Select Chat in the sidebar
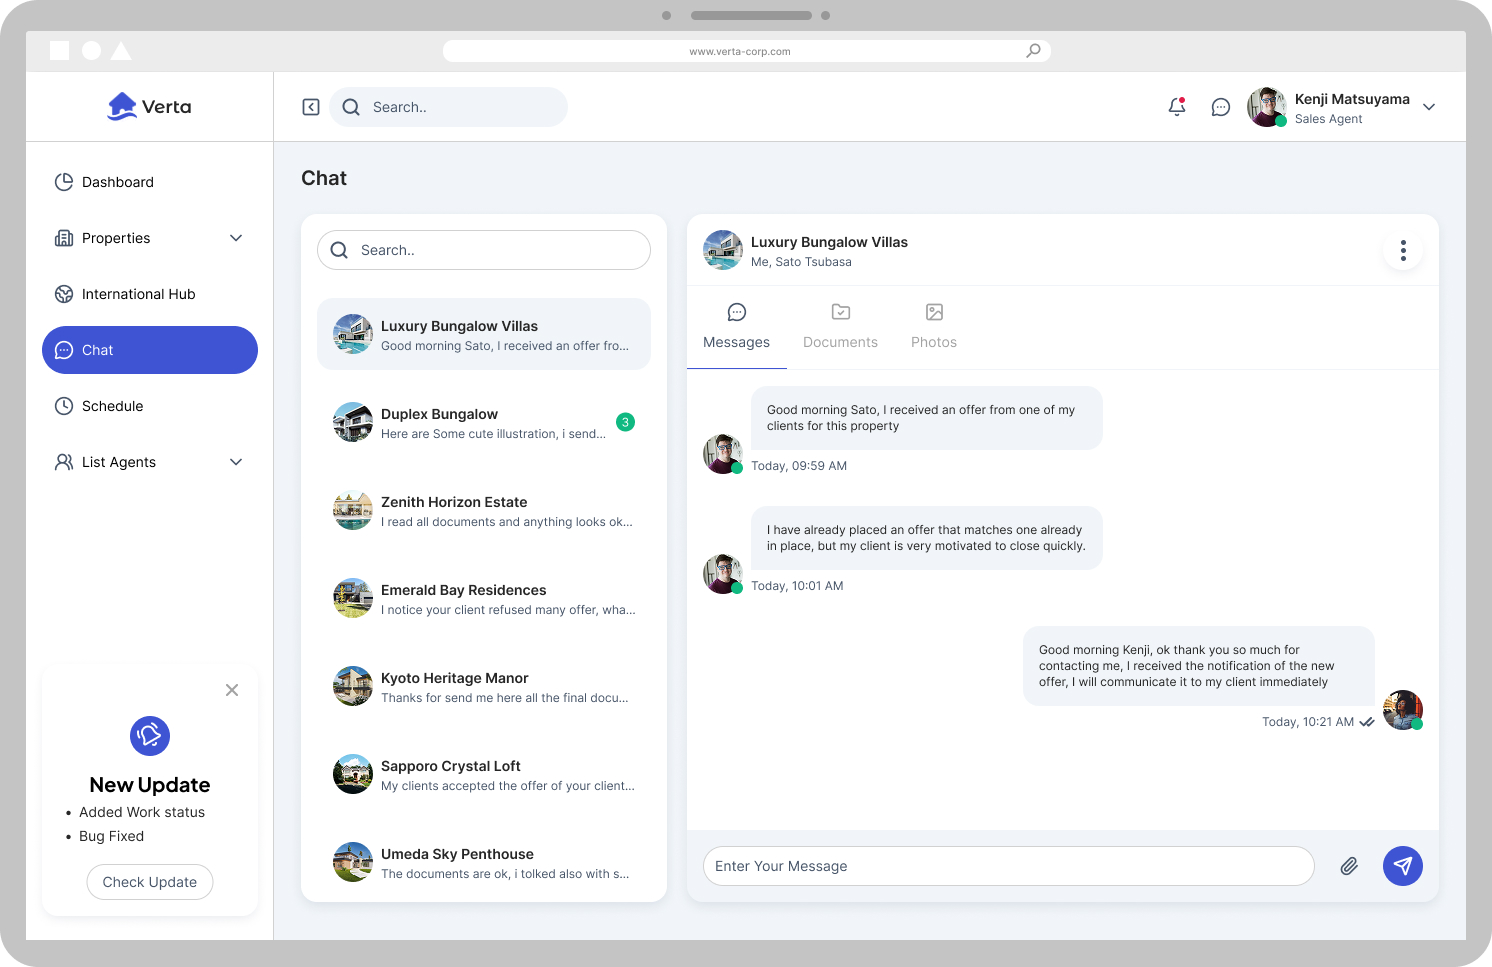Viewport: 1492px width, 967px height. [150, 350]
